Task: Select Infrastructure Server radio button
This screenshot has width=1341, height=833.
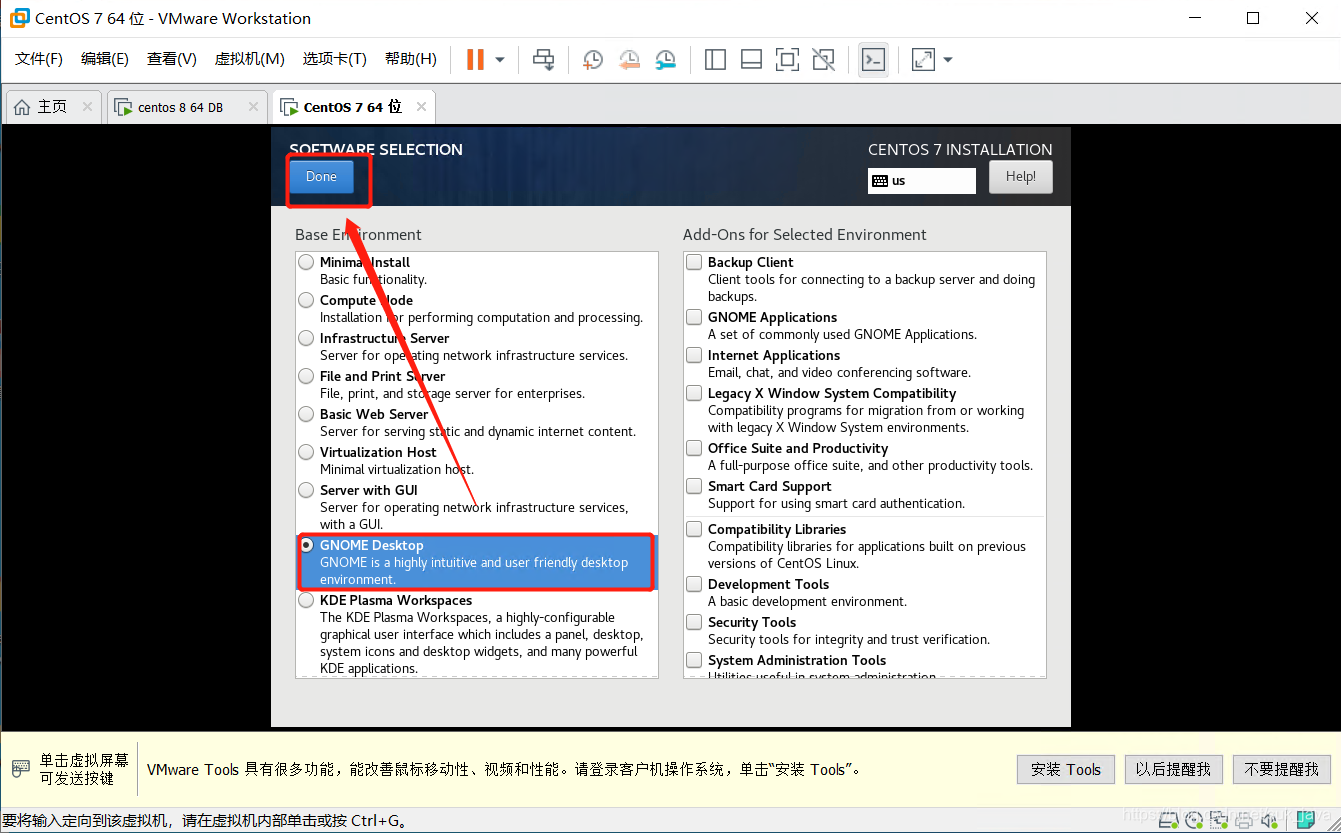Action: click(x=306, y=338)
